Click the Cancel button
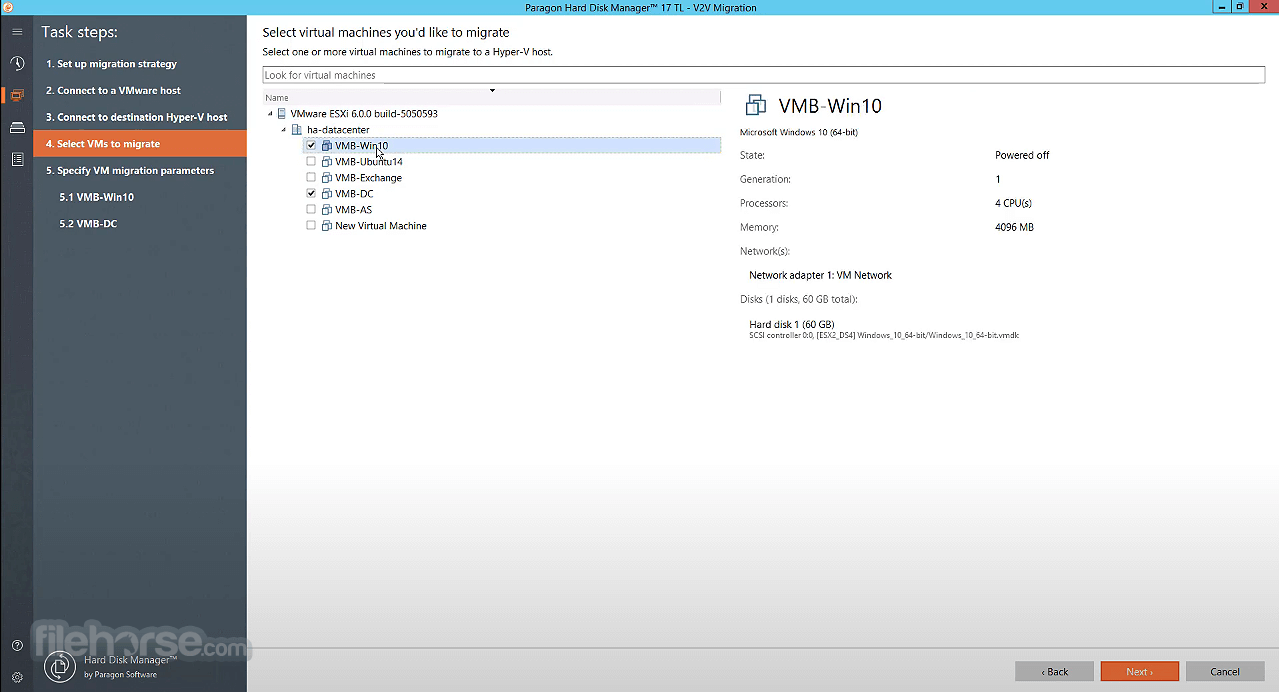The width and height of the screenshot is (1279, 692). (1225, 672)
